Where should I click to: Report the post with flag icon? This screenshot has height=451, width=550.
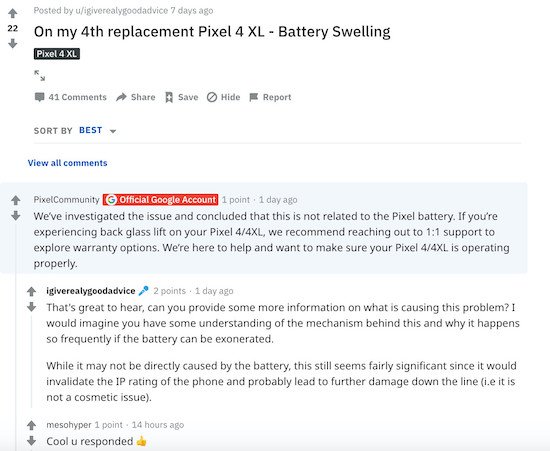270,97
